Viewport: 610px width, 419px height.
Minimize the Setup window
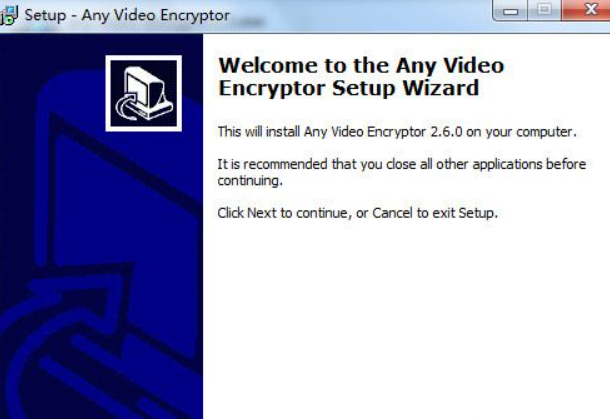tap(510, 11)
